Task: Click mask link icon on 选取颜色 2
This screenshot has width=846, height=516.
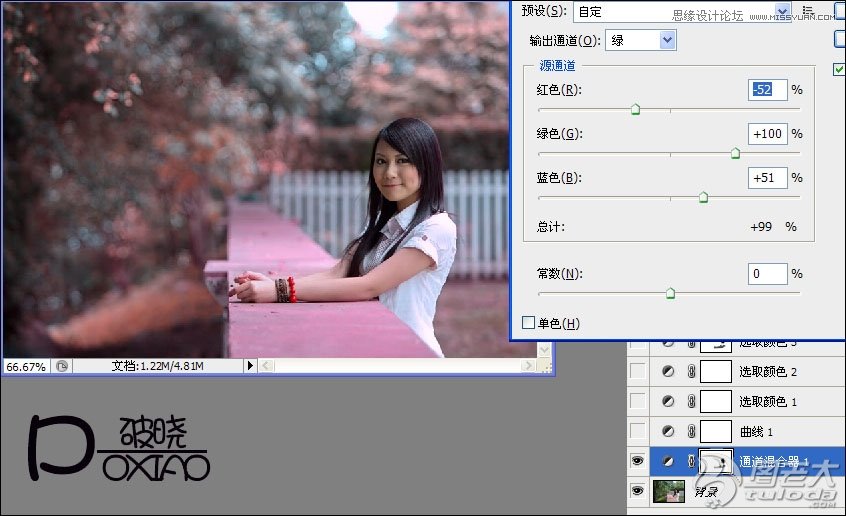Action: pyautogui.click(x=691, y=371)
